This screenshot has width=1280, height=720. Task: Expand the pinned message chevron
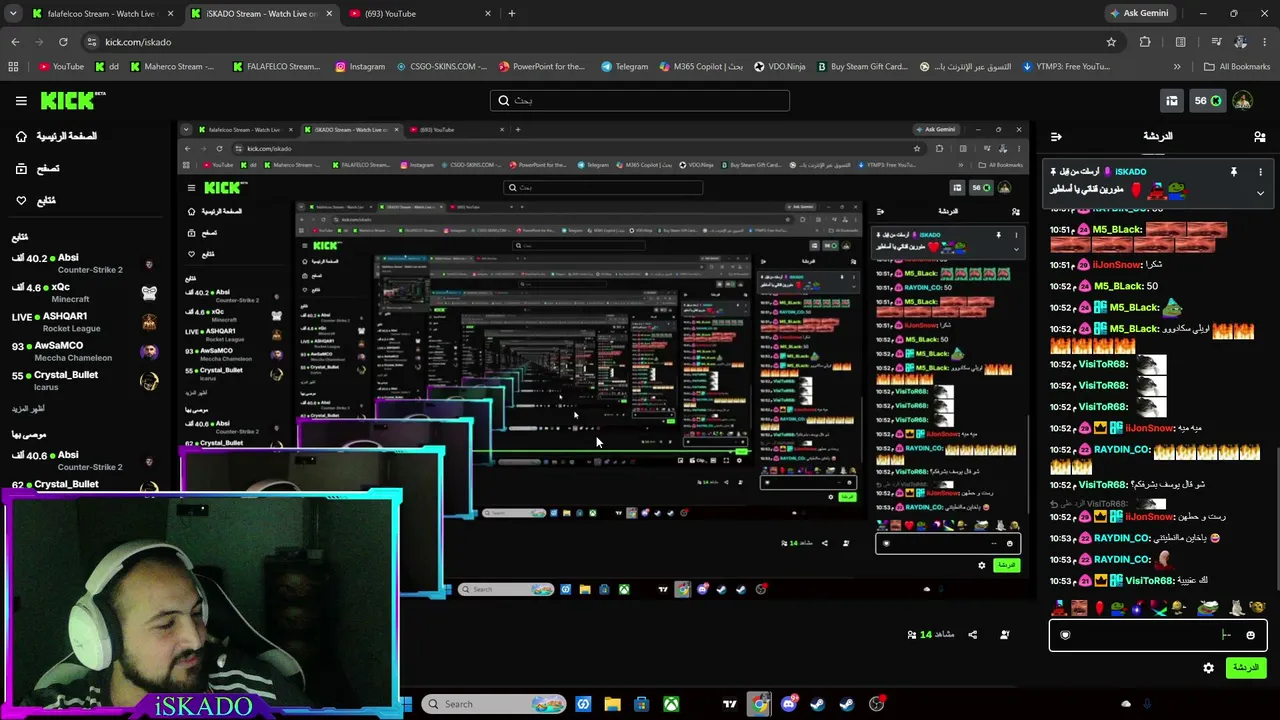pos(1260,193)
